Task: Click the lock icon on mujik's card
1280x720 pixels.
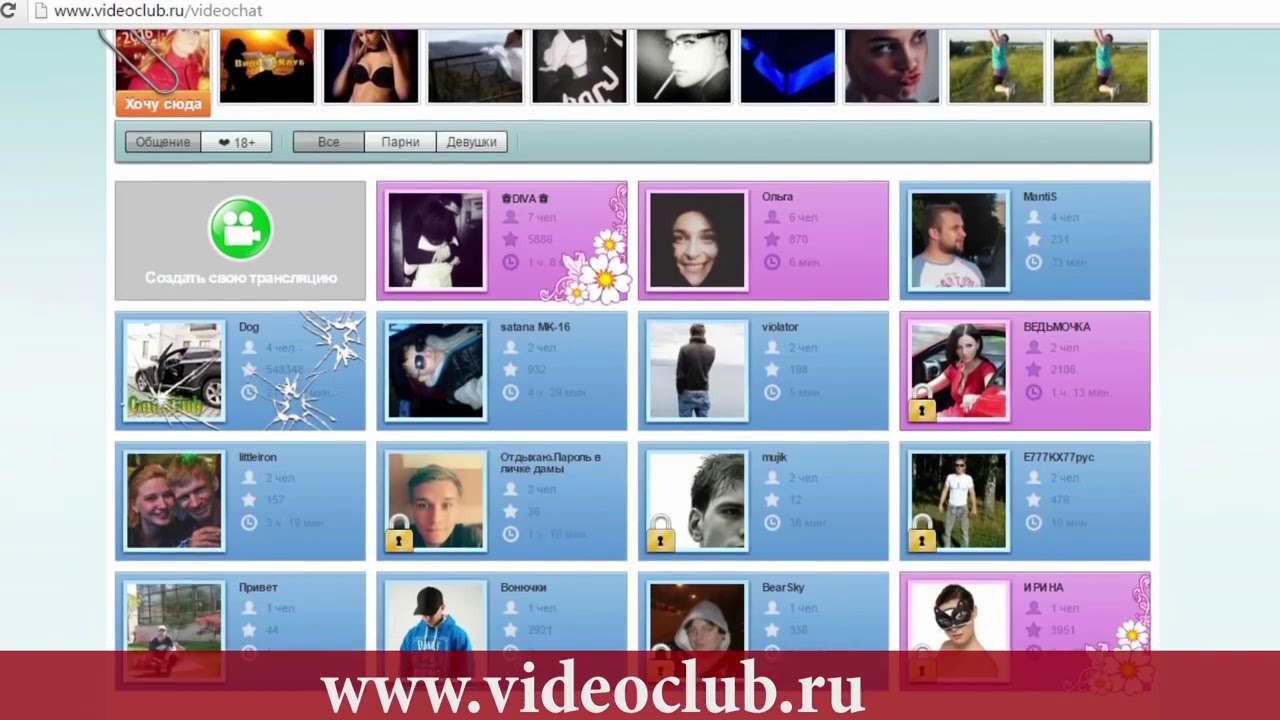Action: coord(660,535)
